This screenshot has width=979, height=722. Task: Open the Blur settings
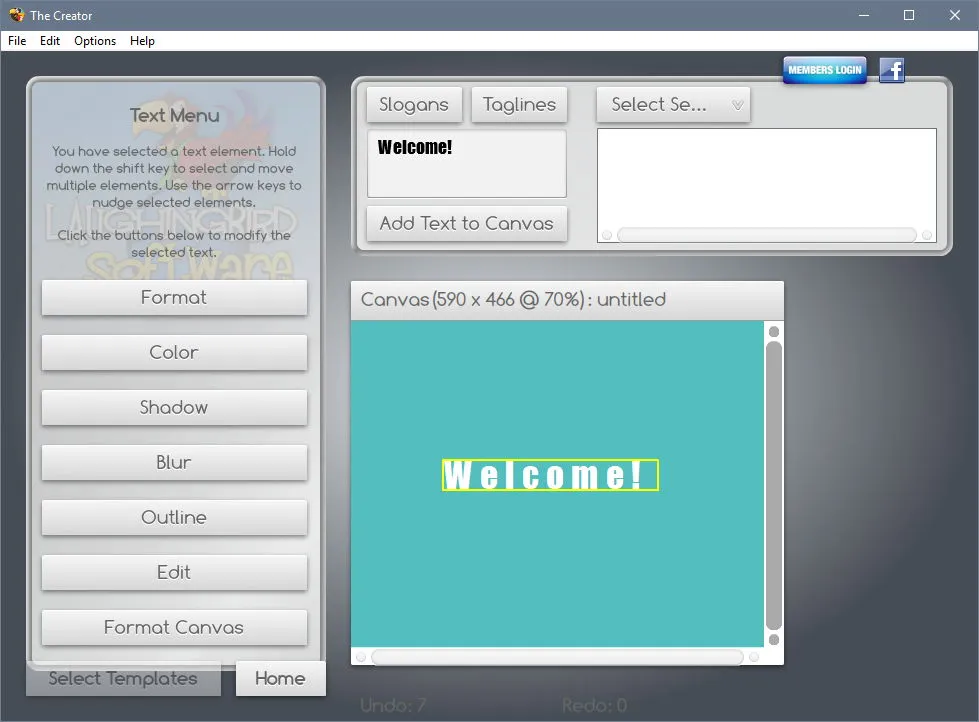174,462
